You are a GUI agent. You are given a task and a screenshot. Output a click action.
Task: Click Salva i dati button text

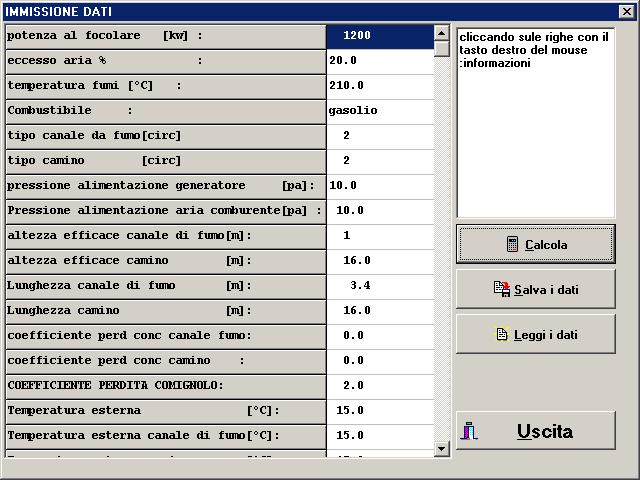tap(546, 289)
